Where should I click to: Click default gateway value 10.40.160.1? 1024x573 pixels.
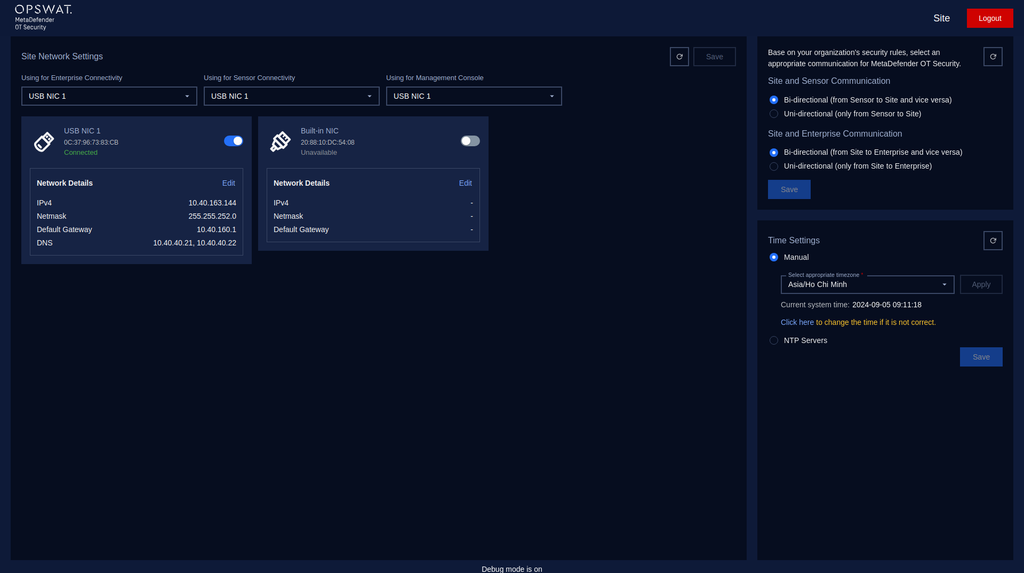click(216, 229)
